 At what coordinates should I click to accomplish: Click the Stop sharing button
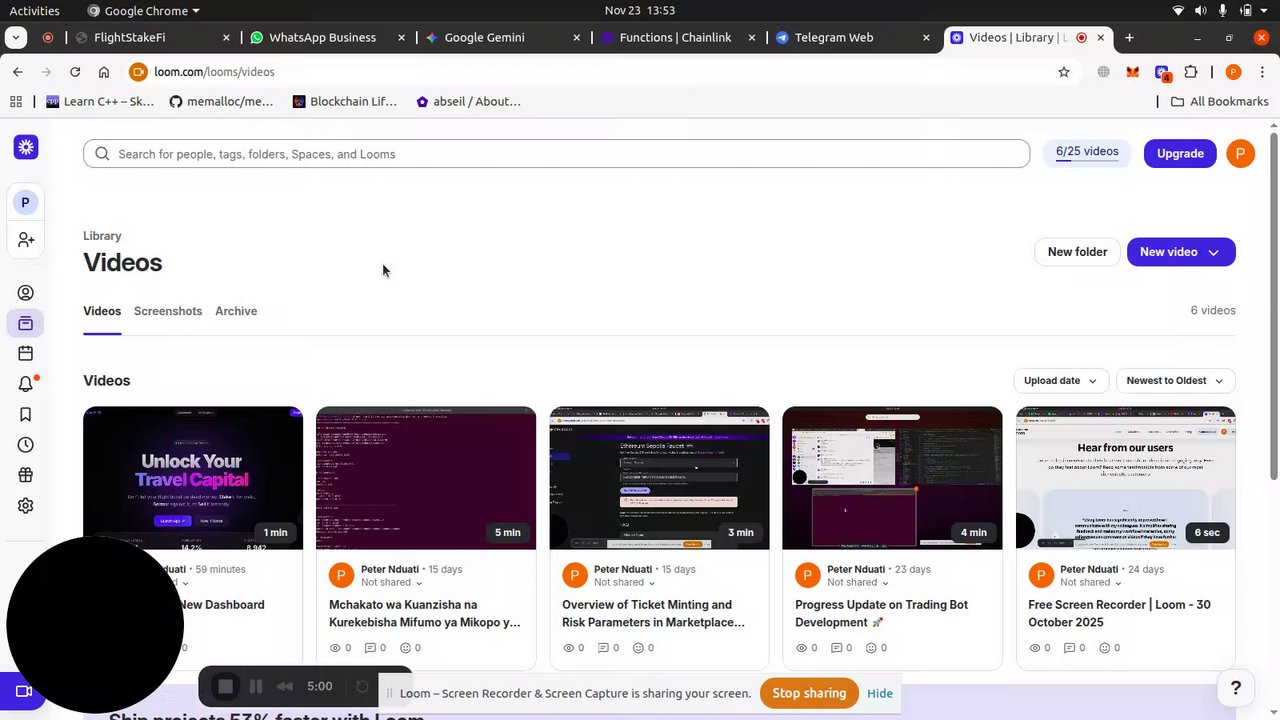click(809, 693)
